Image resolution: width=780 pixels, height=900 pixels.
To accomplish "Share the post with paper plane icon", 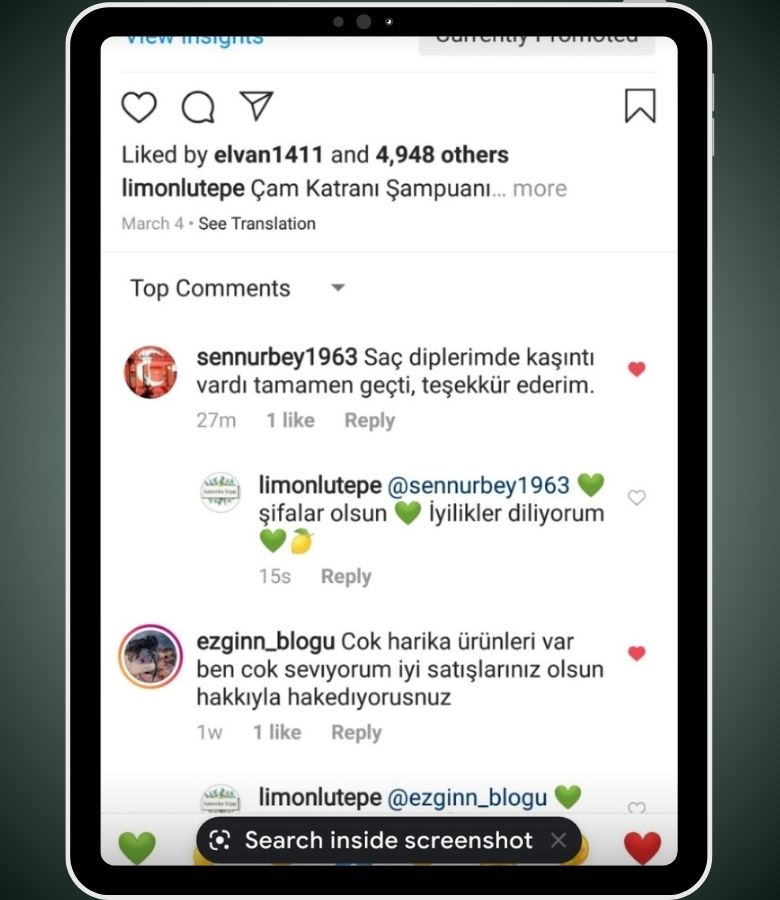I will click(x=256, y=106).
